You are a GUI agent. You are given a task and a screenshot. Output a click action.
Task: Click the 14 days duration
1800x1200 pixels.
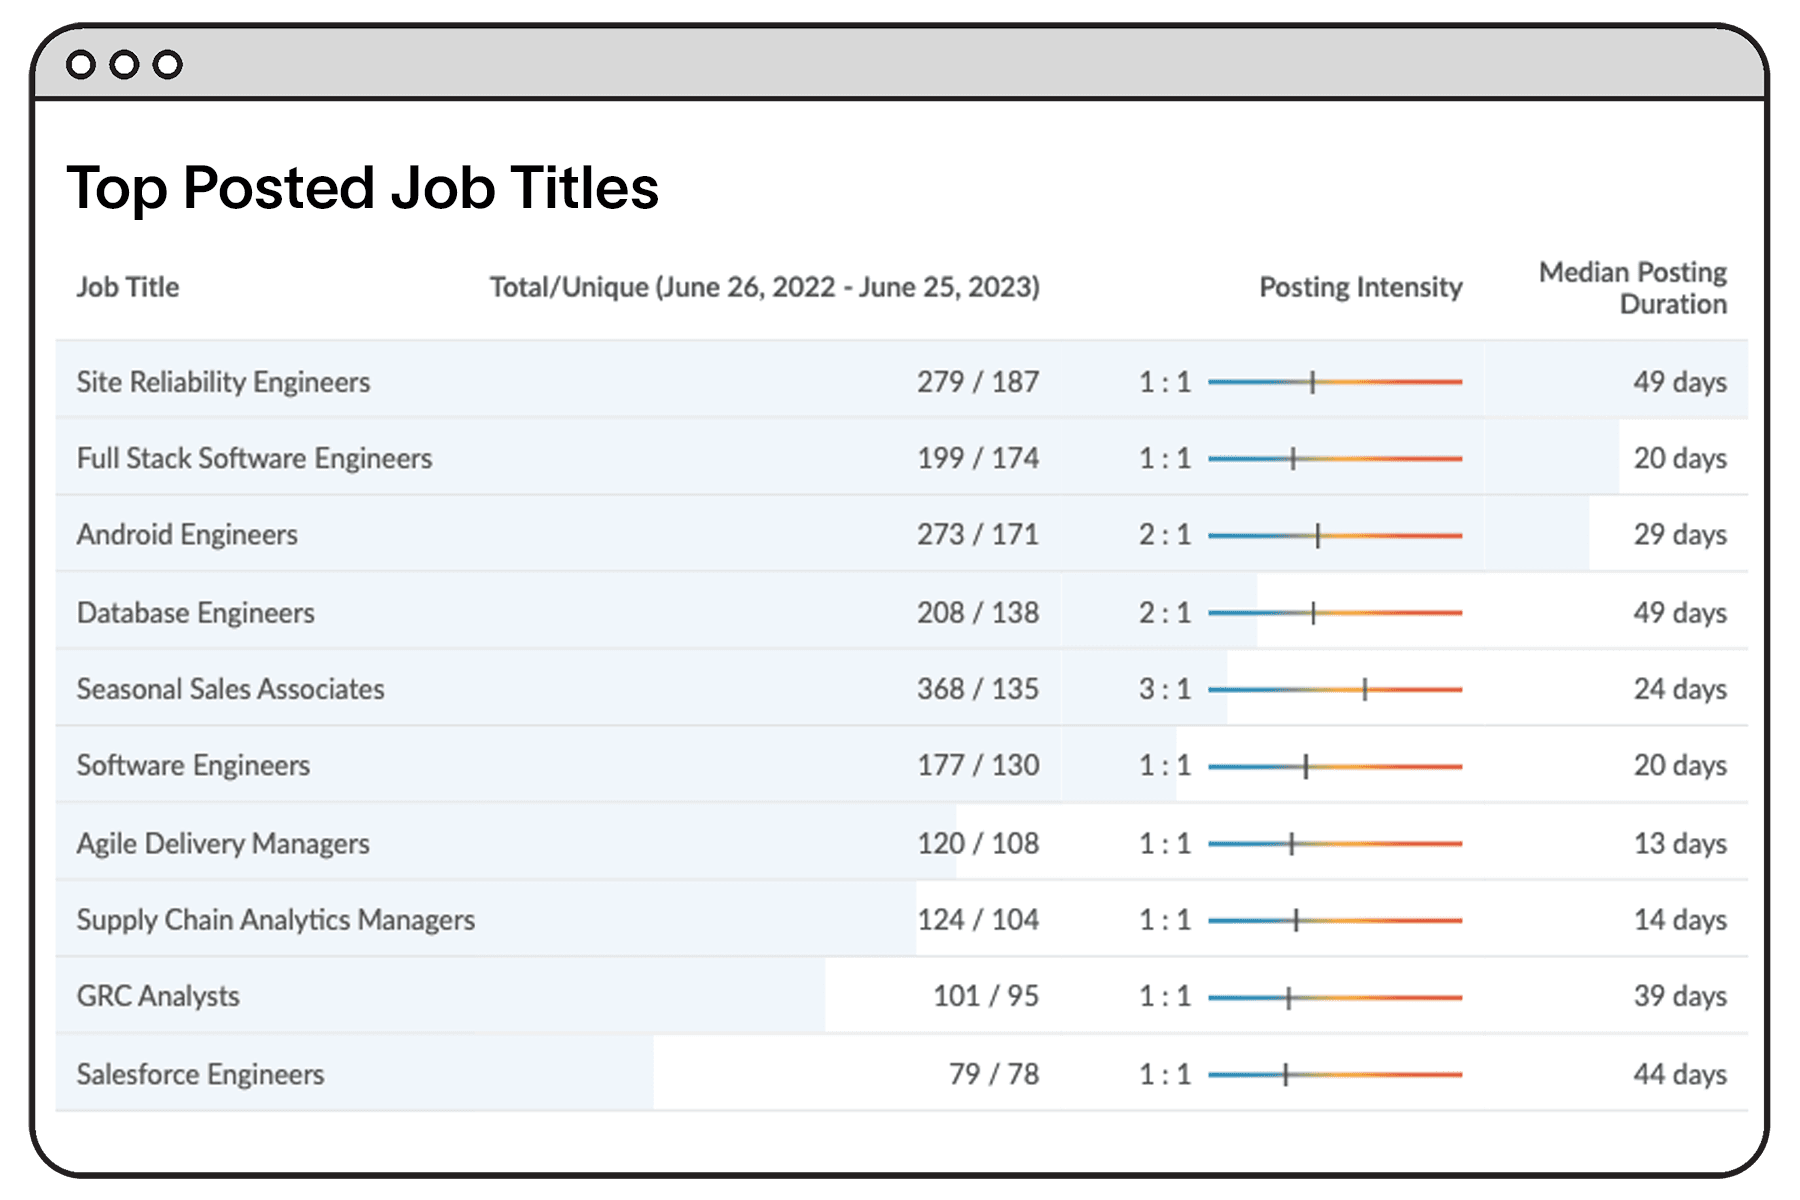pyautogui.click(x=1680, y=920)
